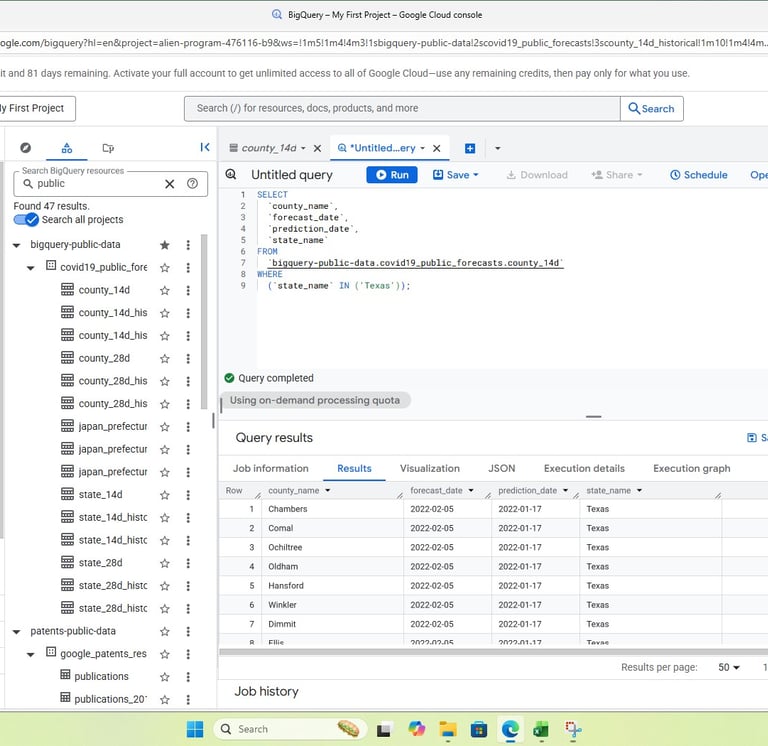Image resolution: width=768 pixels, height=746 pixels.
Task: Open the Explorer compass icon in the left panel
Action: (25, 147)
